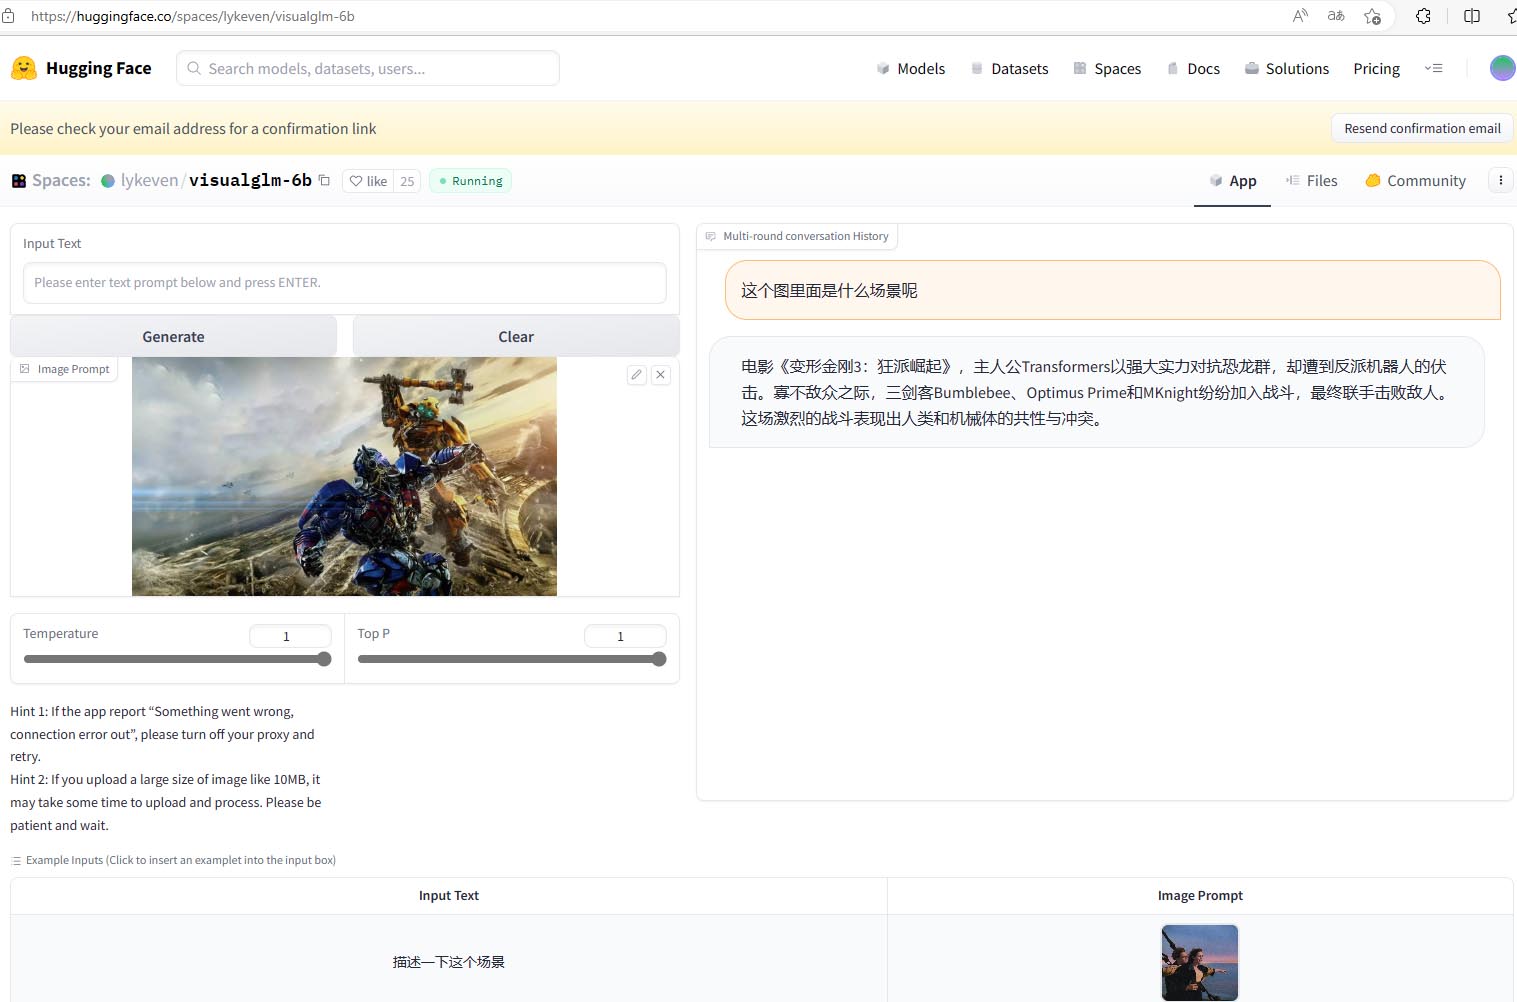This screenshot has height=1002, width=1517.
Task: Like the visualglm-6b space
Action: (368, 181)
